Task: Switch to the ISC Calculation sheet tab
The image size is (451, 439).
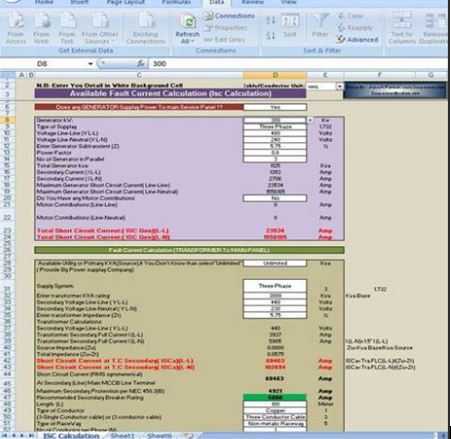Action: coord(71,436)
